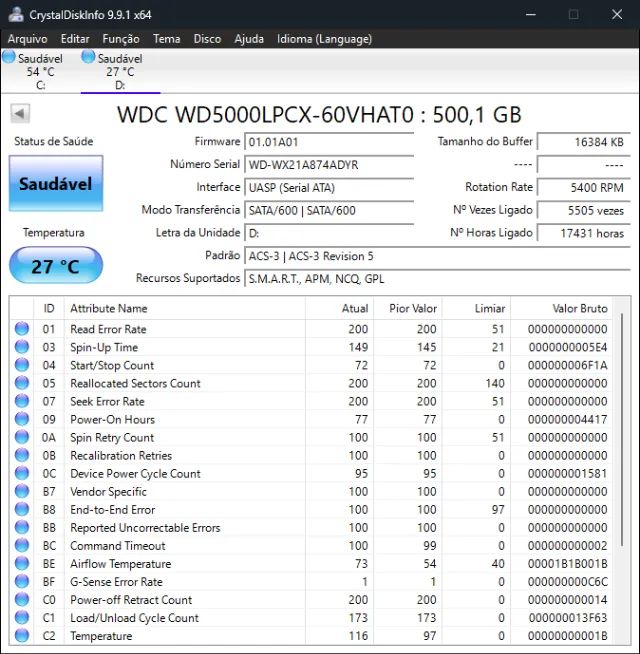Click the Padrão field ACS-3 Revision 5
Viewport: 640px width, 654px height.
point(437,256)
